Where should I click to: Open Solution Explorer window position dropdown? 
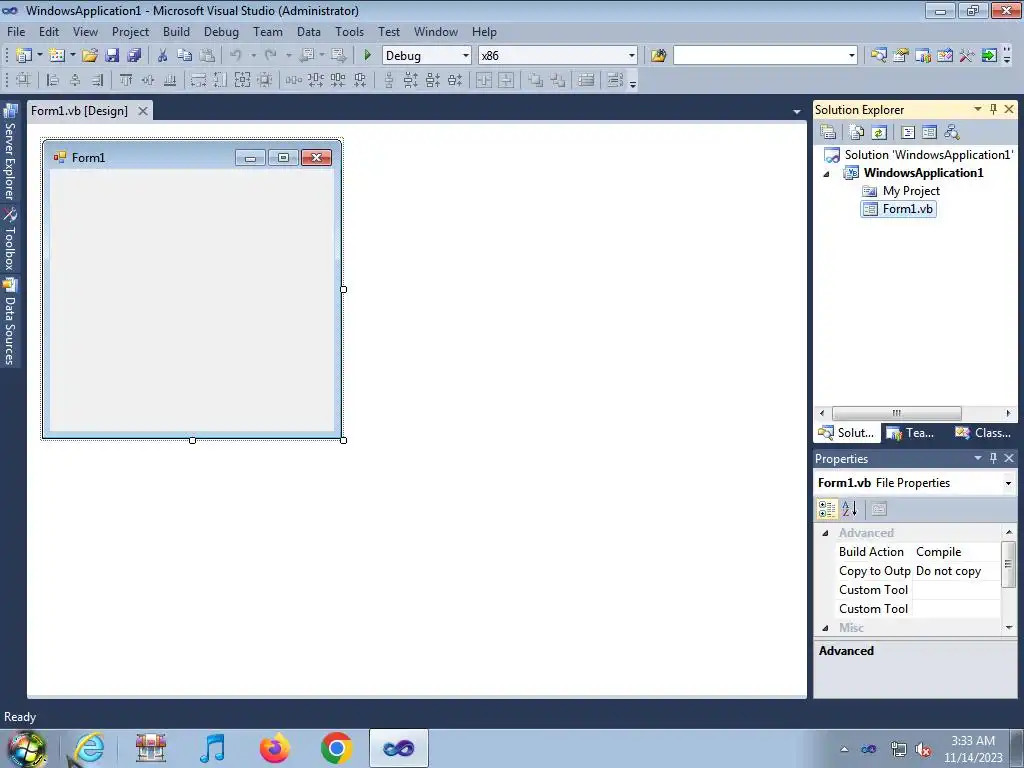click(x=978, y=109)
